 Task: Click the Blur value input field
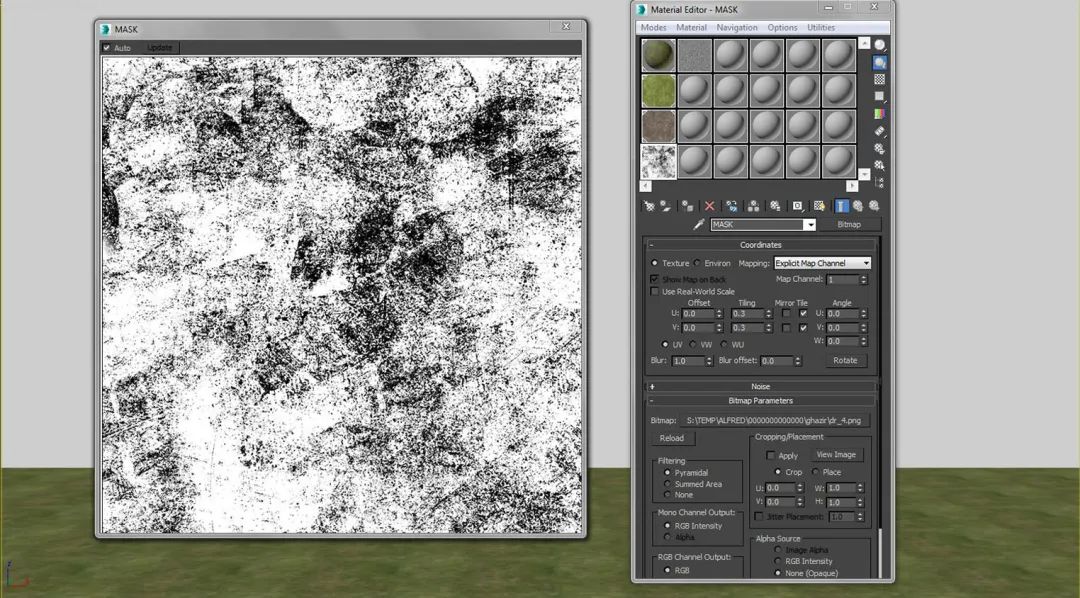[x=687, y=361]
